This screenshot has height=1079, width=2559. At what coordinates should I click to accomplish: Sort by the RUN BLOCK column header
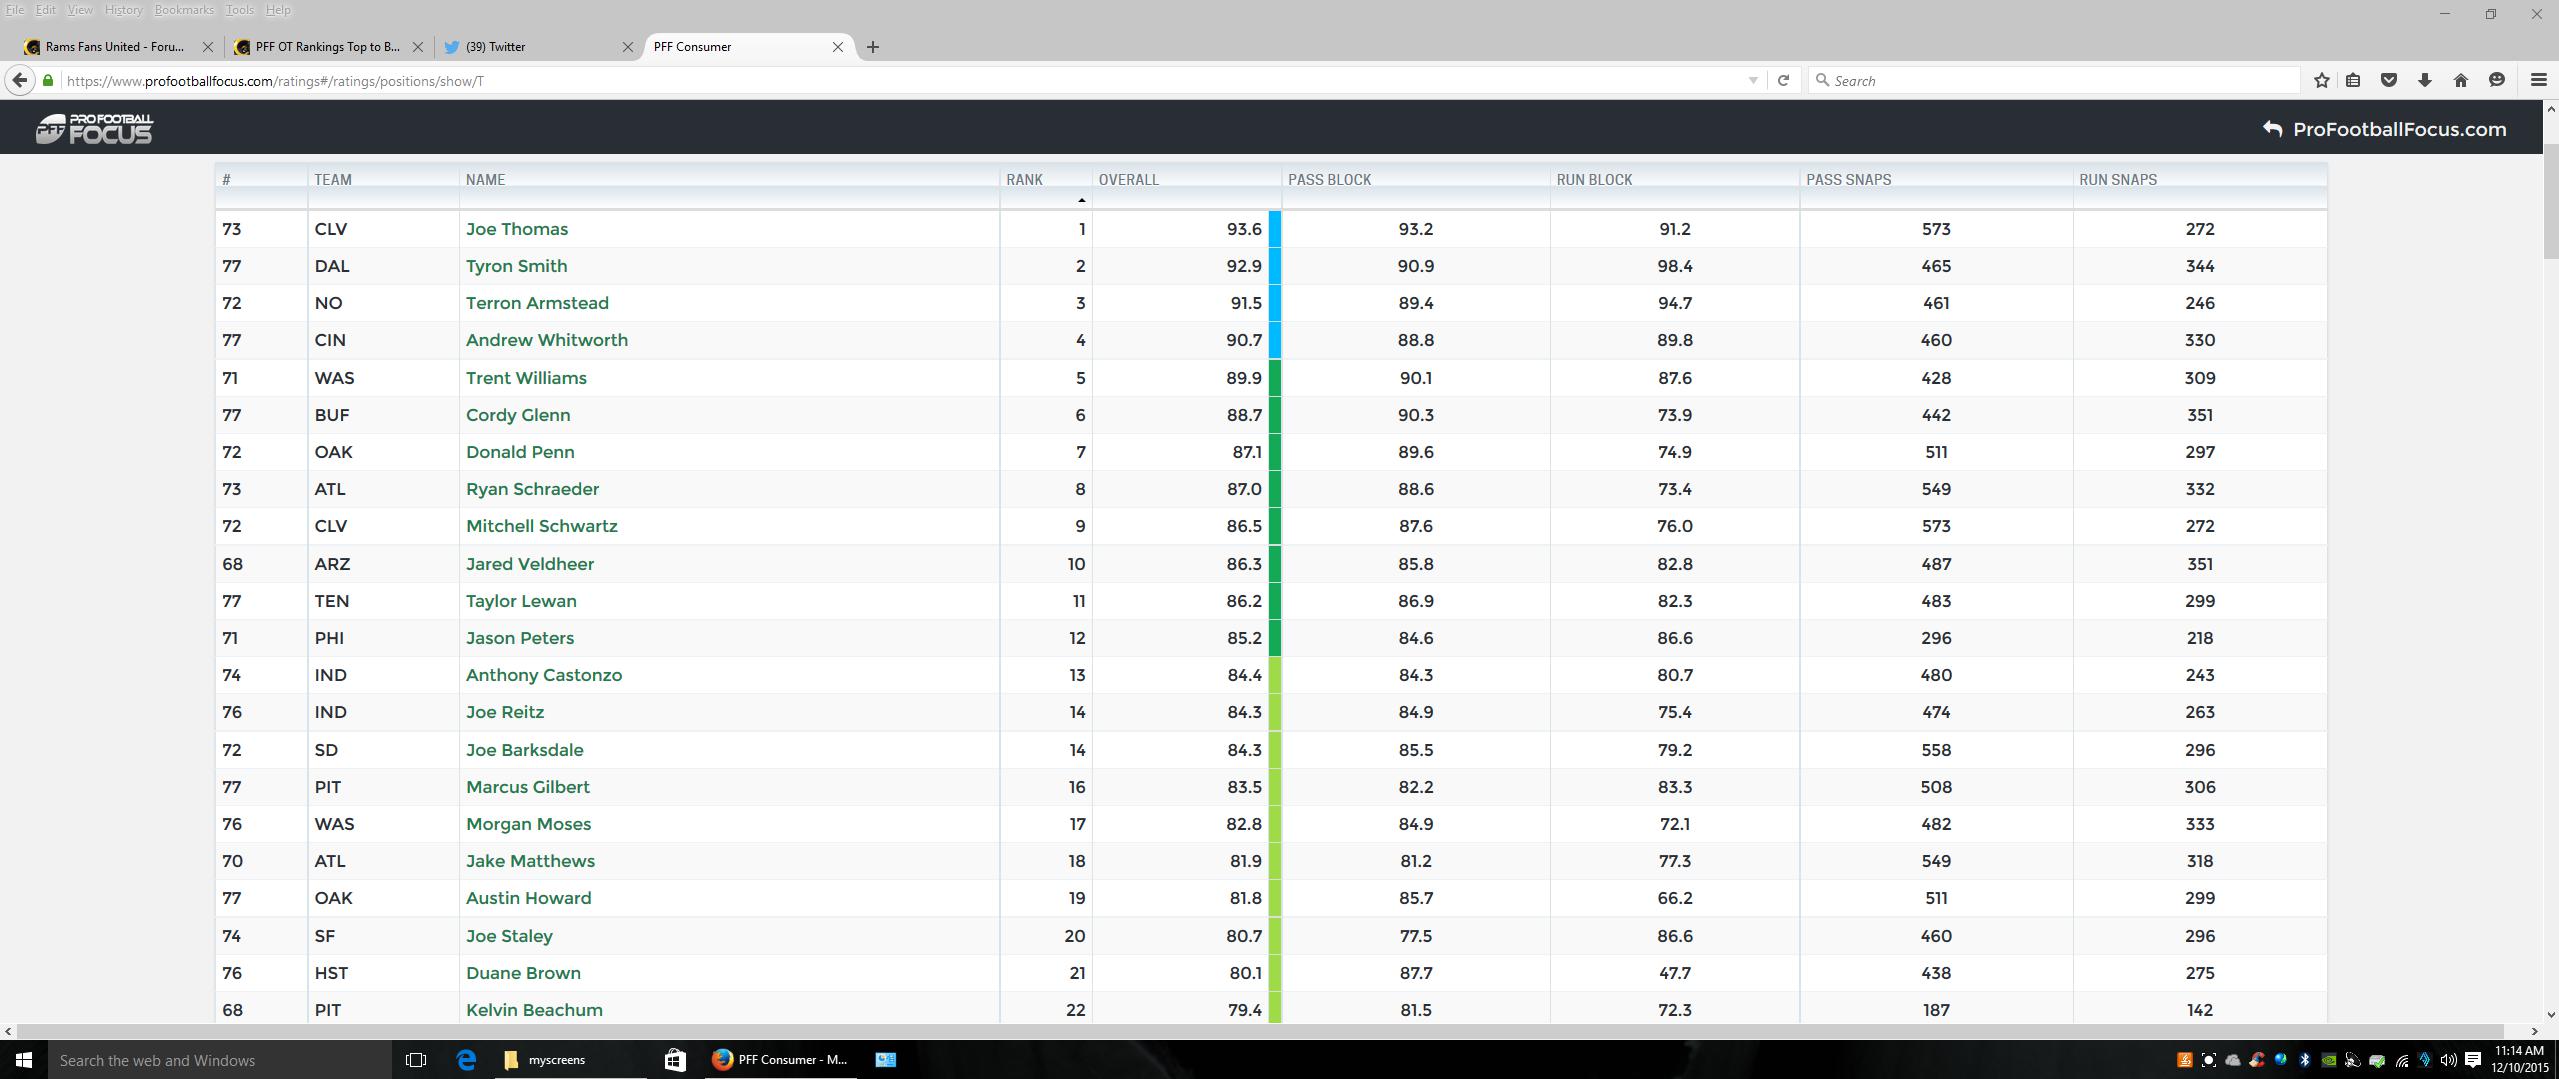coord(1594,180)
